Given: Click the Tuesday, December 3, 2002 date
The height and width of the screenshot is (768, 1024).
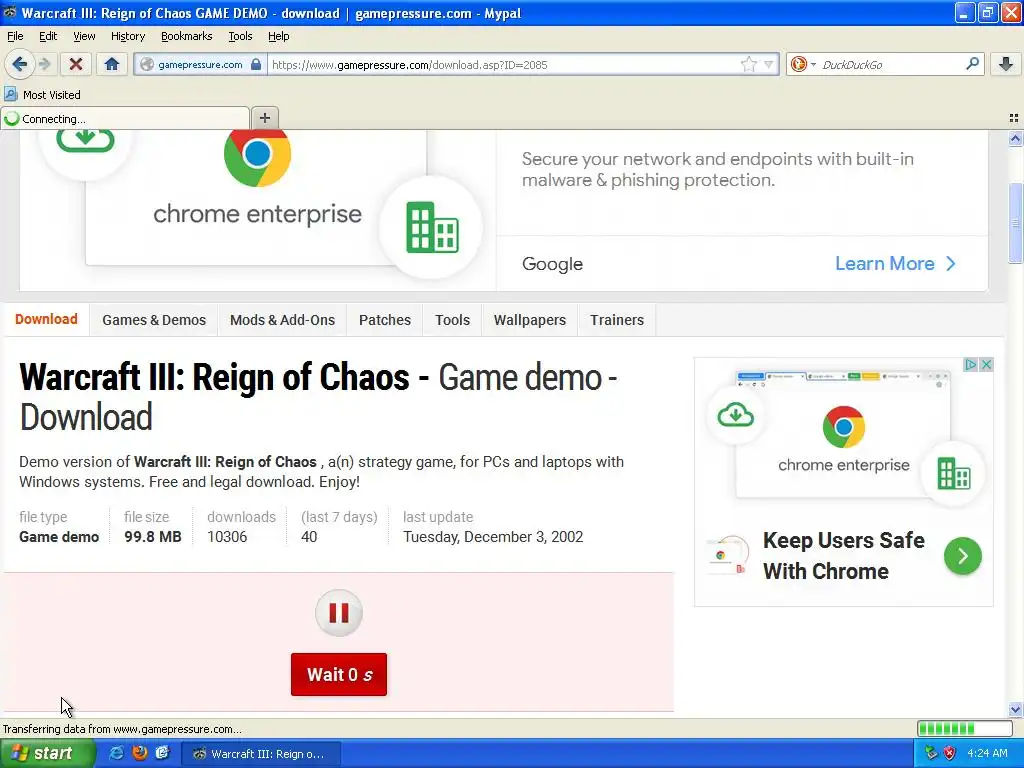Looking at the screenshot, I should tap(493, 537).
